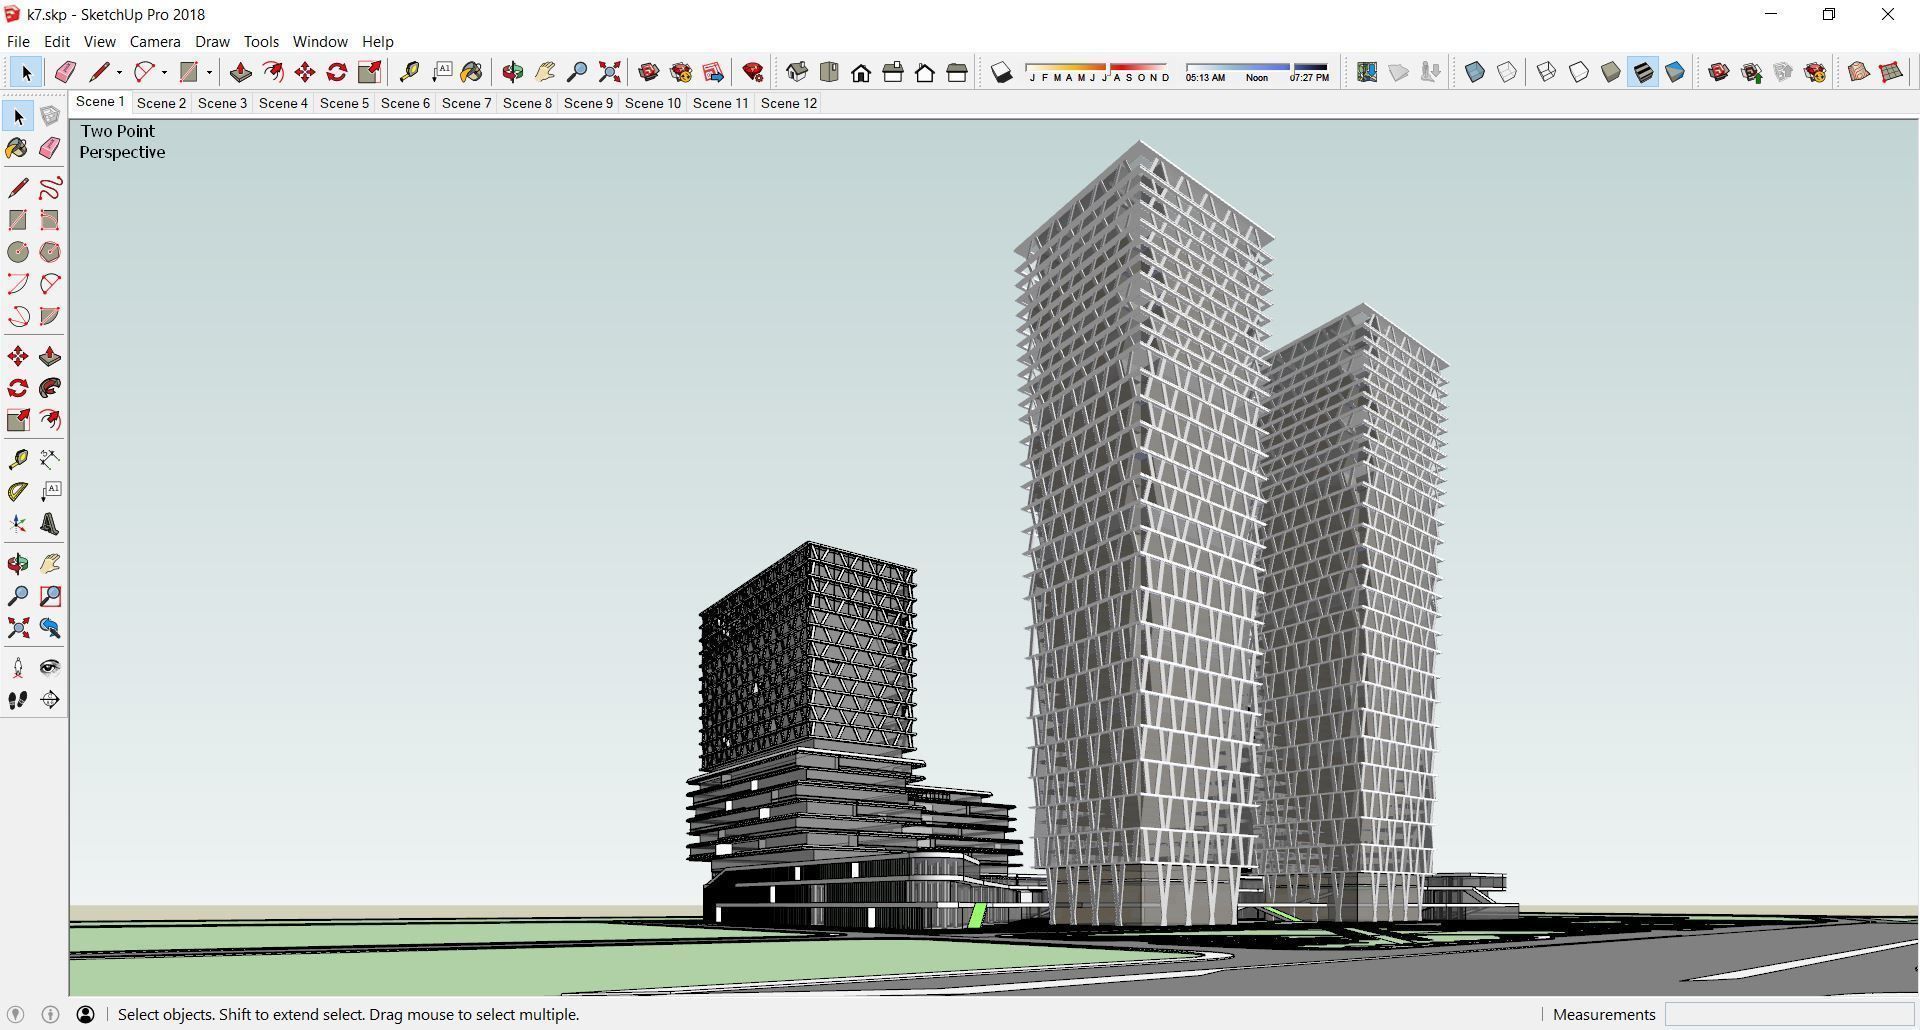Expand the arc tool dropdown arrow
Screen dimensions: 1920x1030
[164, 72]
